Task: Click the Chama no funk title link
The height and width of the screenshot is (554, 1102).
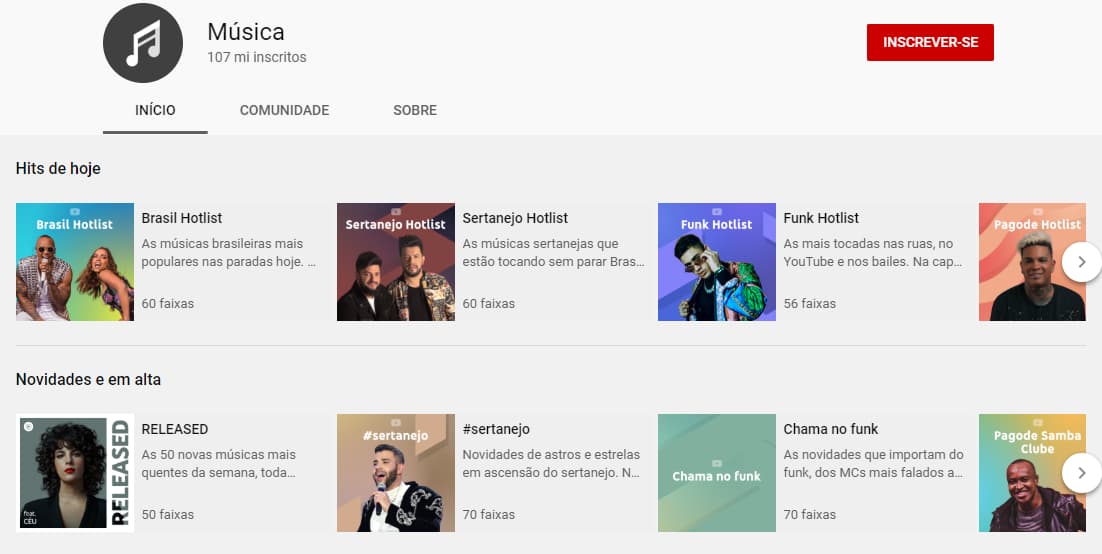Action: [831, 429]
